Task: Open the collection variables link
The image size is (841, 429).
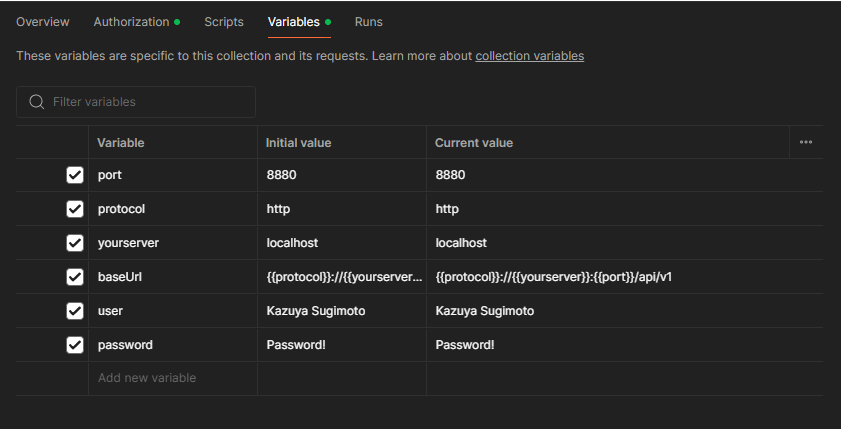Action: [529, 56]
